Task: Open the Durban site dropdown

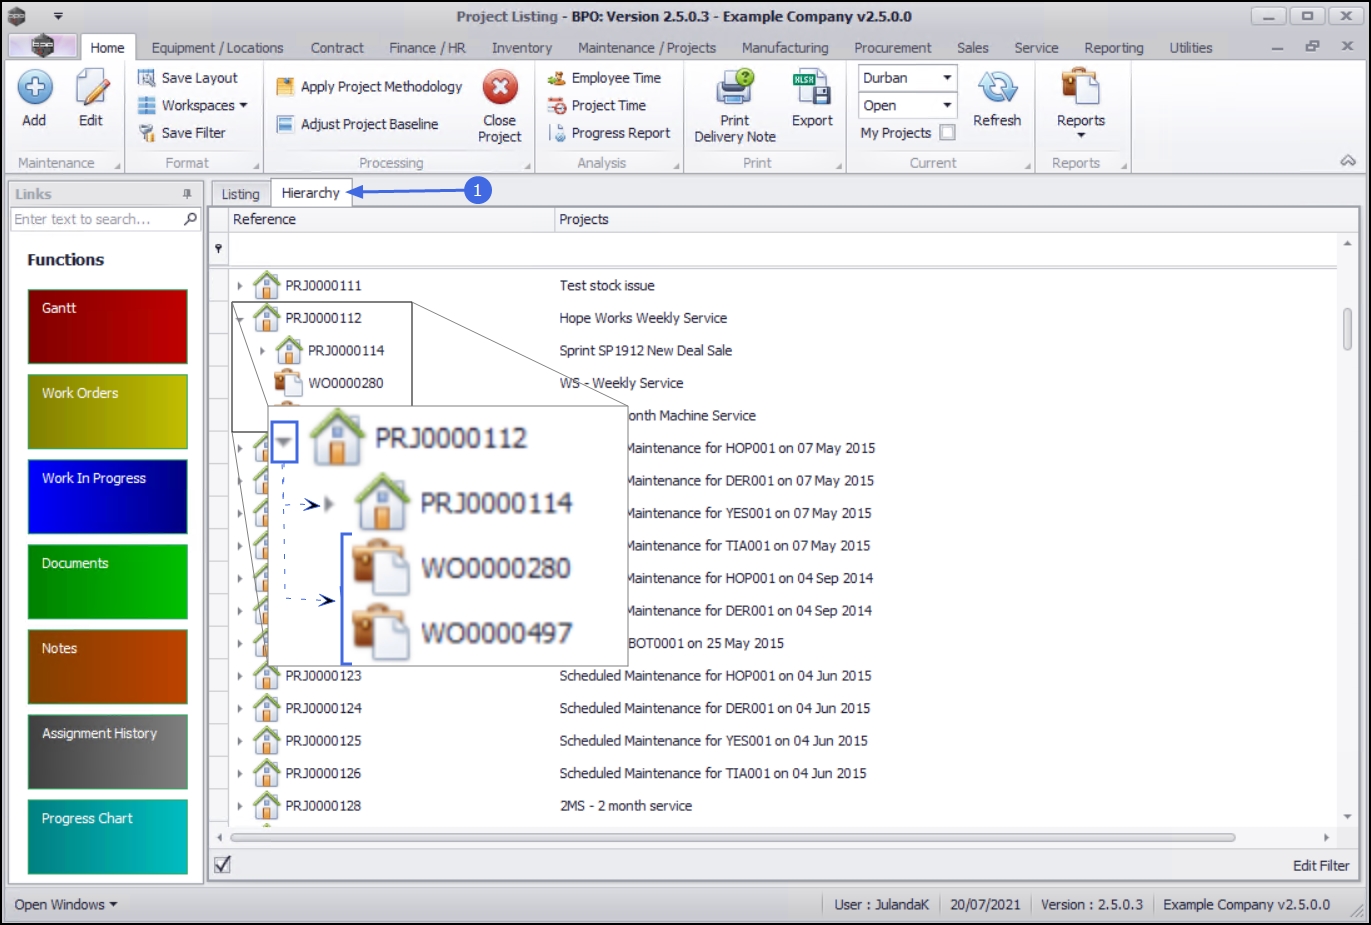Action: (946, 78)
